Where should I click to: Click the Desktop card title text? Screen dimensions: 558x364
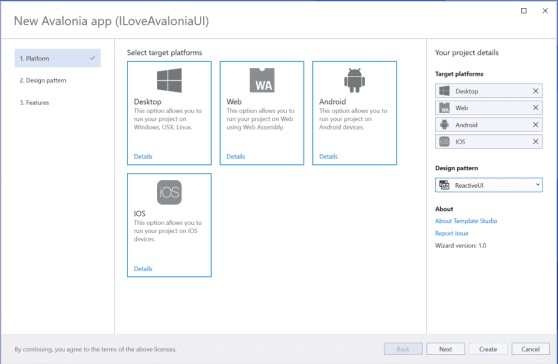click(147, 102)
